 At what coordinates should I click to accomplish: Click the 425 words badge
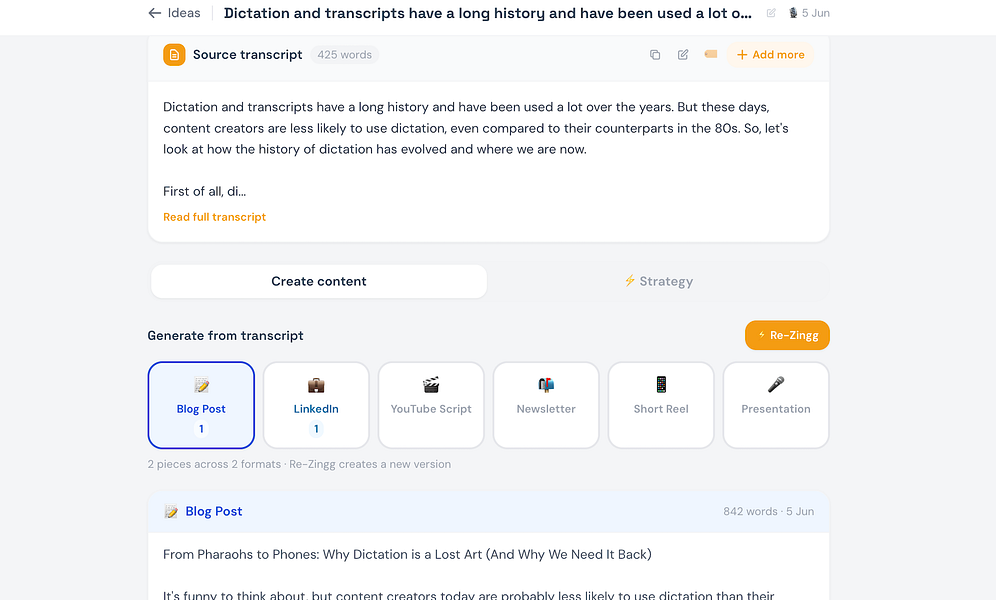coord(344,55)
